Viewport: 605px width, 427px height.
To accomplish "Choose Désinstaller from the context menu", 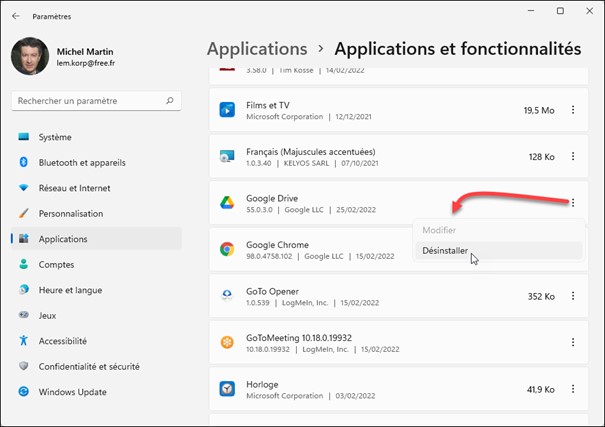I will pyautogui.click(x=445, y=251).
